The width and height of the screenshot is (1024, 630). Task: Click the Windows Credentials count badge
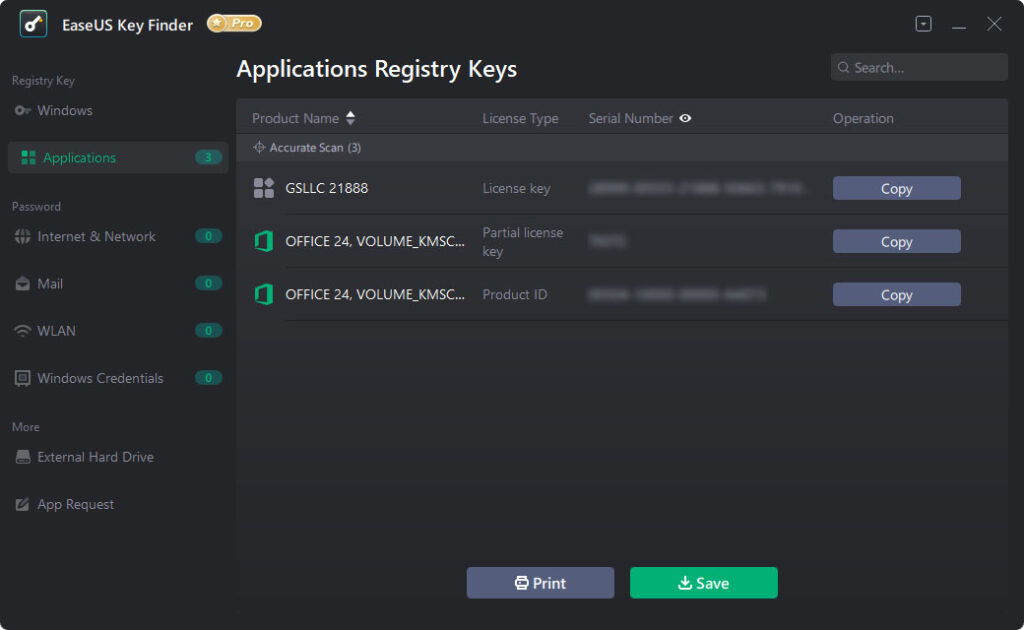pyautogui.click(x=208, y=377)
